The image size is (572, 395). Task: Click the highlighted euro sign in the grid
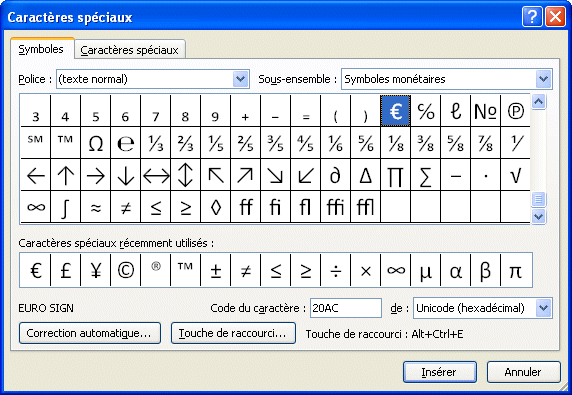point(395,111)
